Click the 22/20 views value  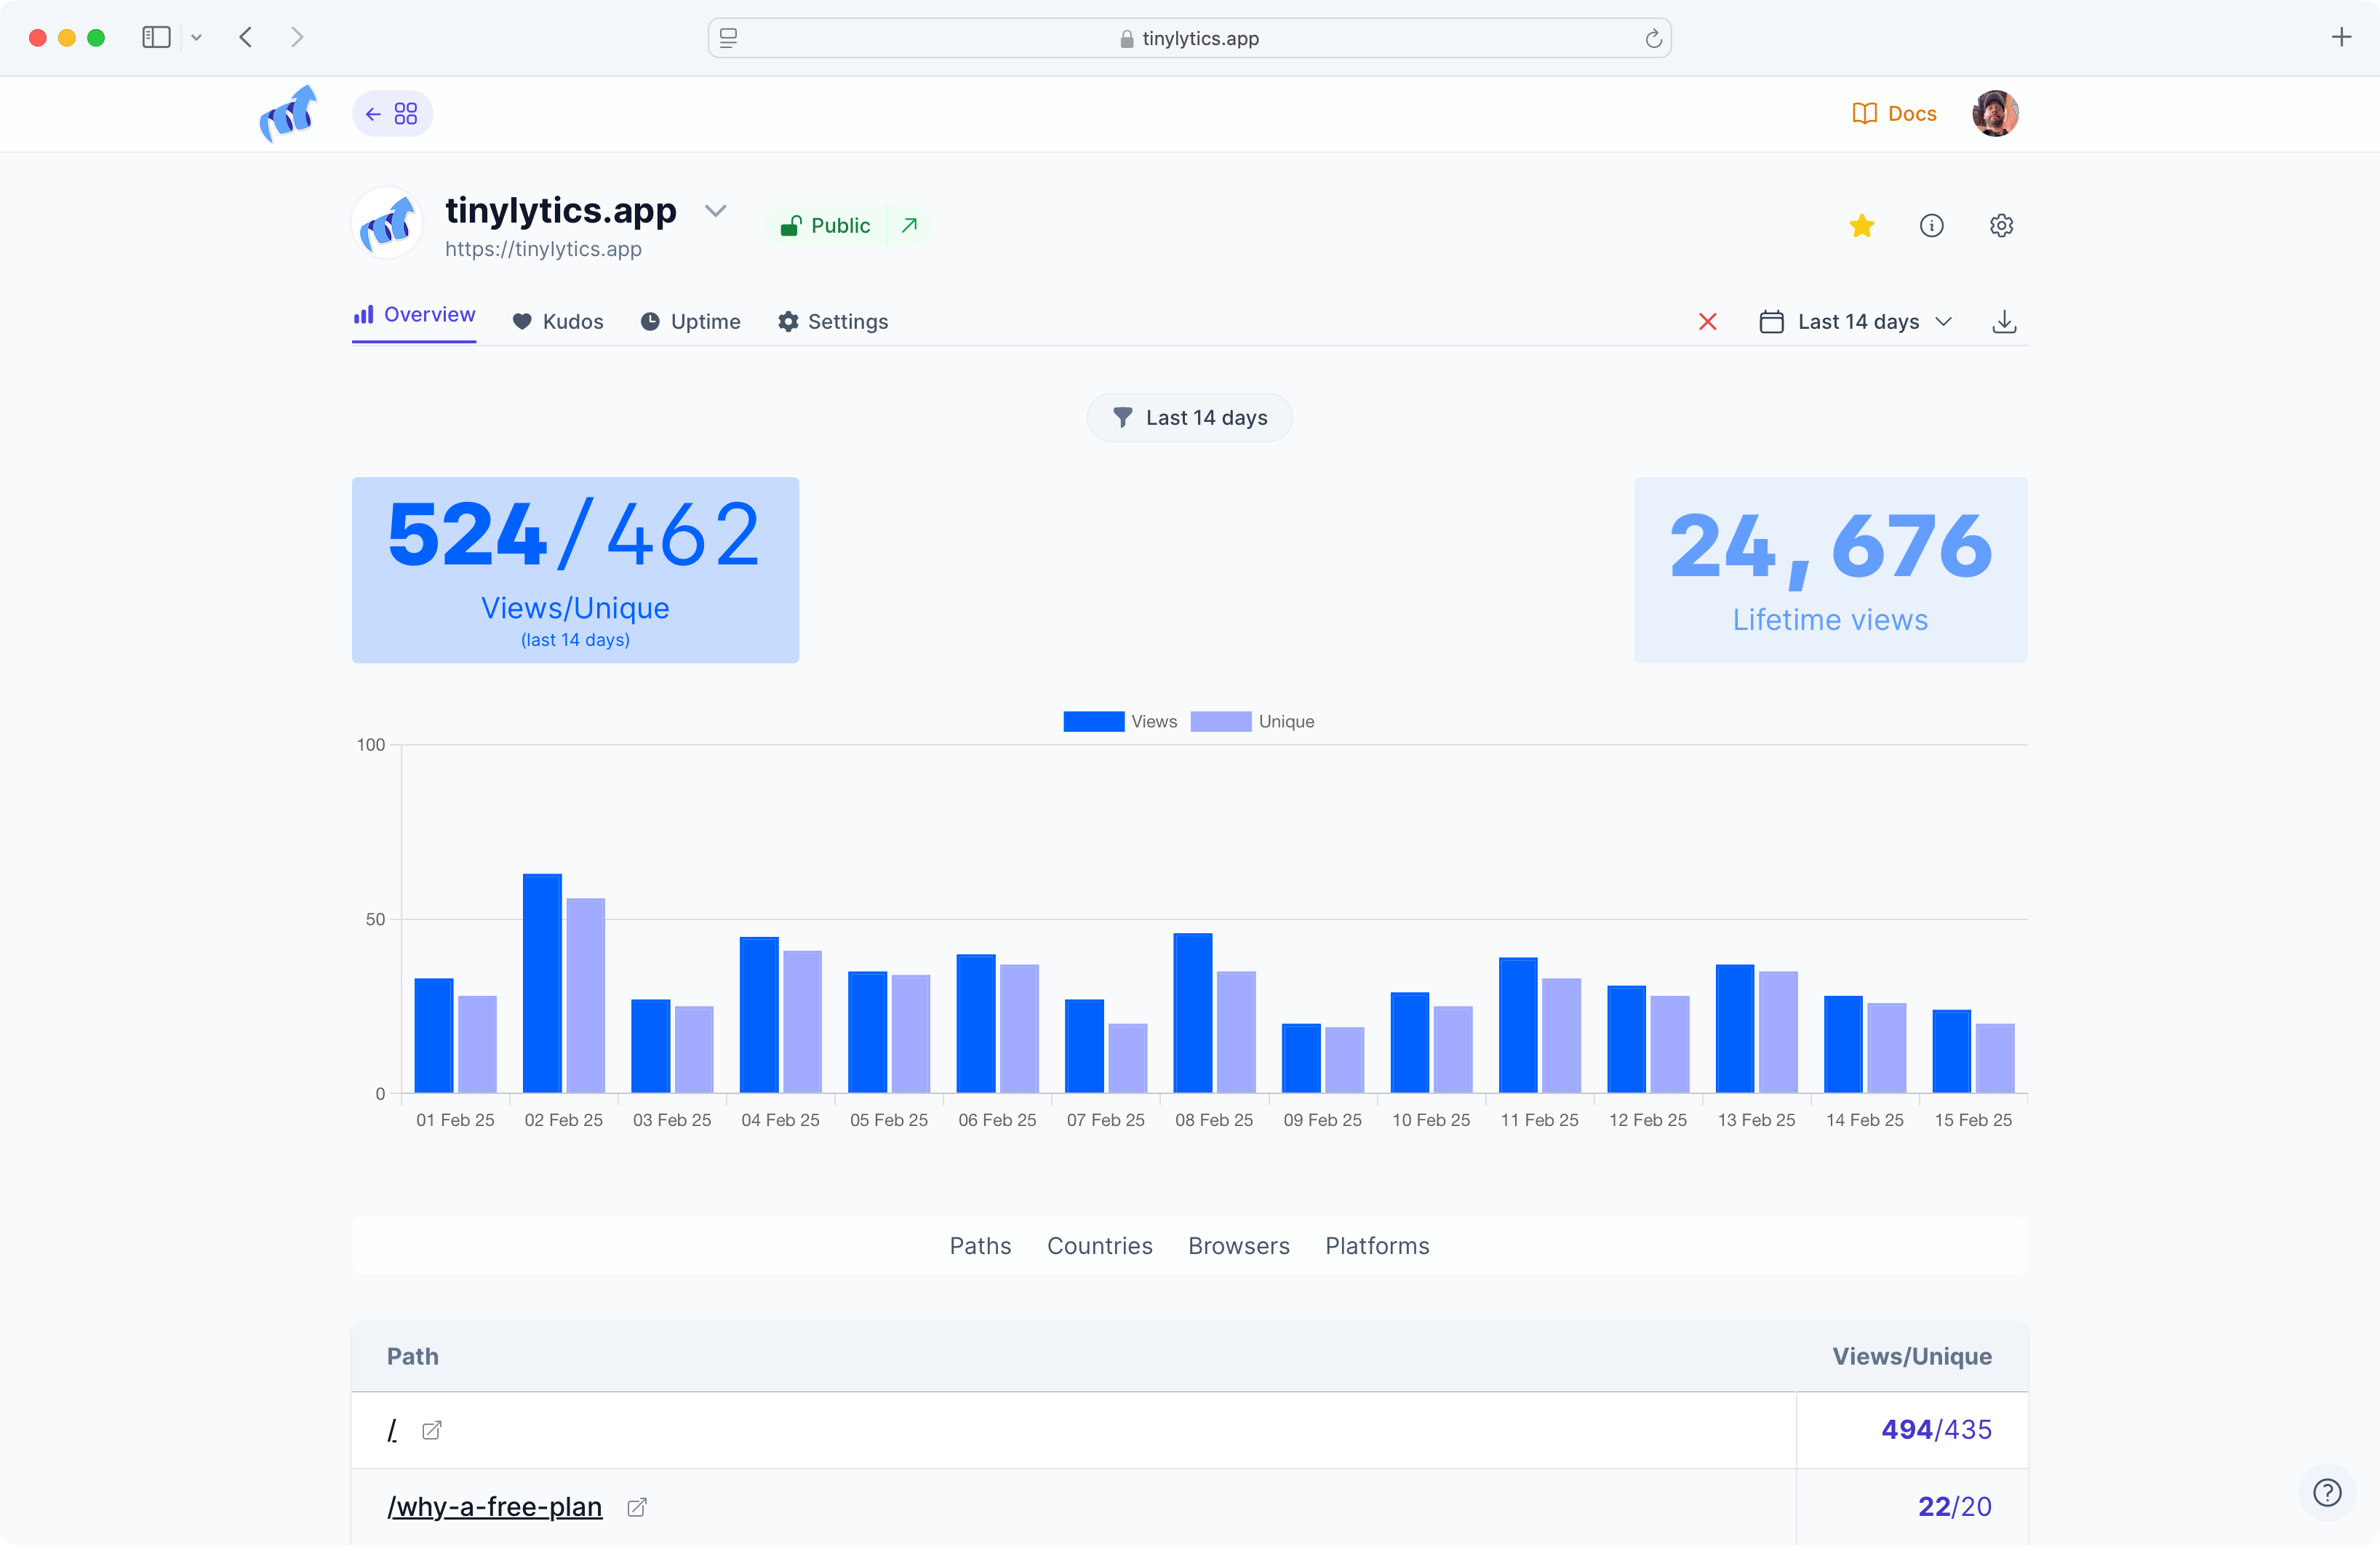tap(1954, 1507)
